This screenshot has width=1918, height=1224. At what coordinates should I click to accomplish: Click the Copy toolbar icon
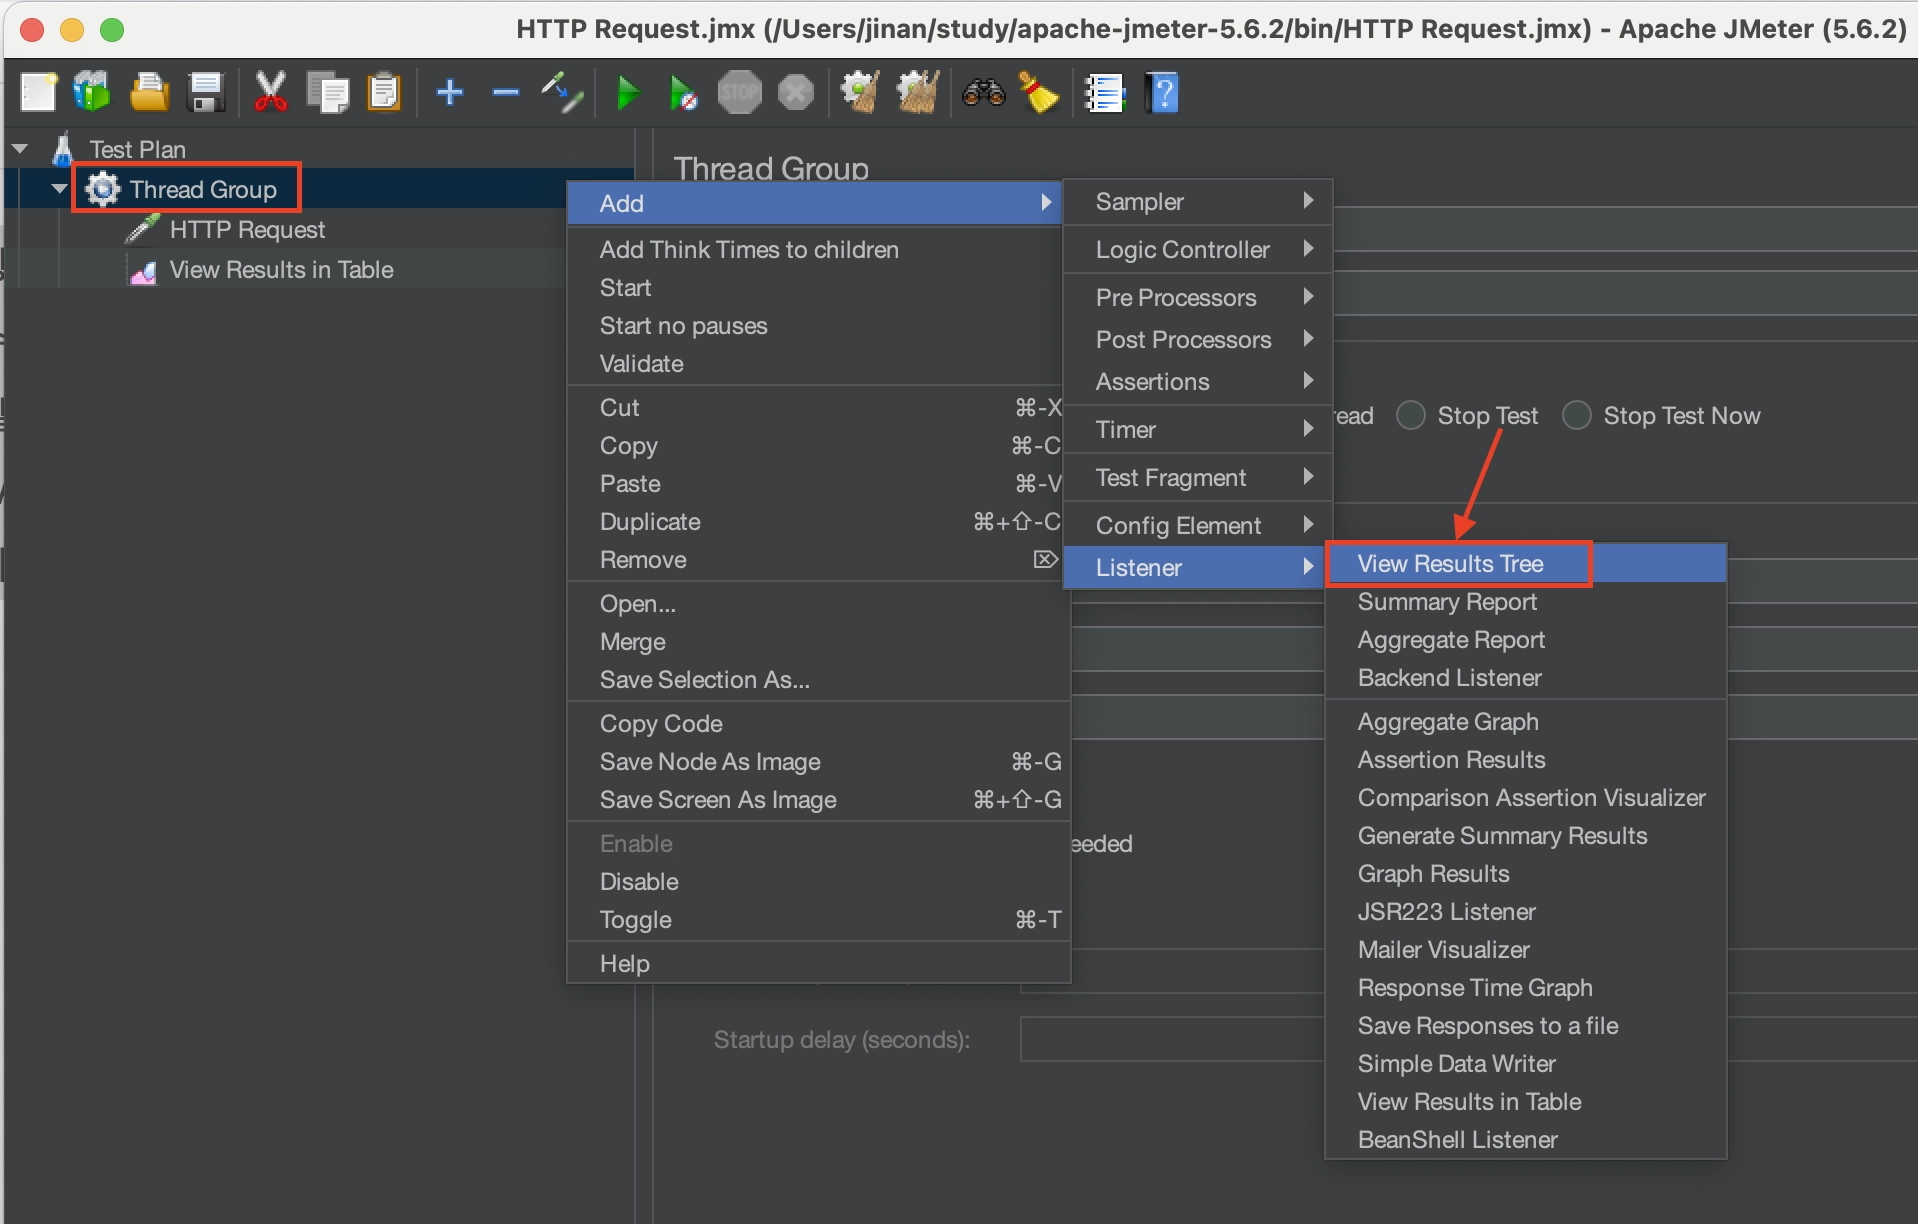click(x=327, y=93)
